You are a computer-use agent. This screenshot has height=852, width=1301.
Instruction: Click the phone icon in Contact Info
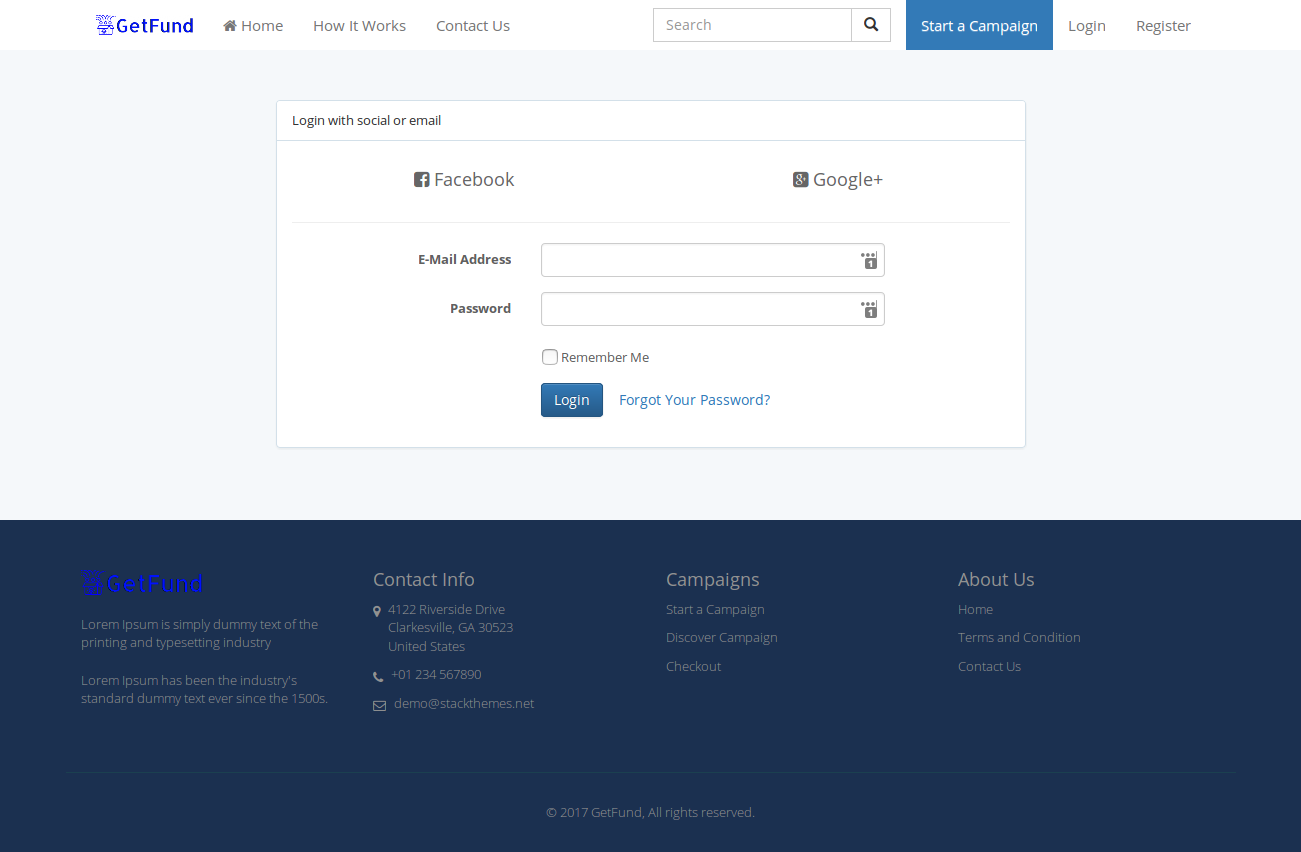click(378, 676)
